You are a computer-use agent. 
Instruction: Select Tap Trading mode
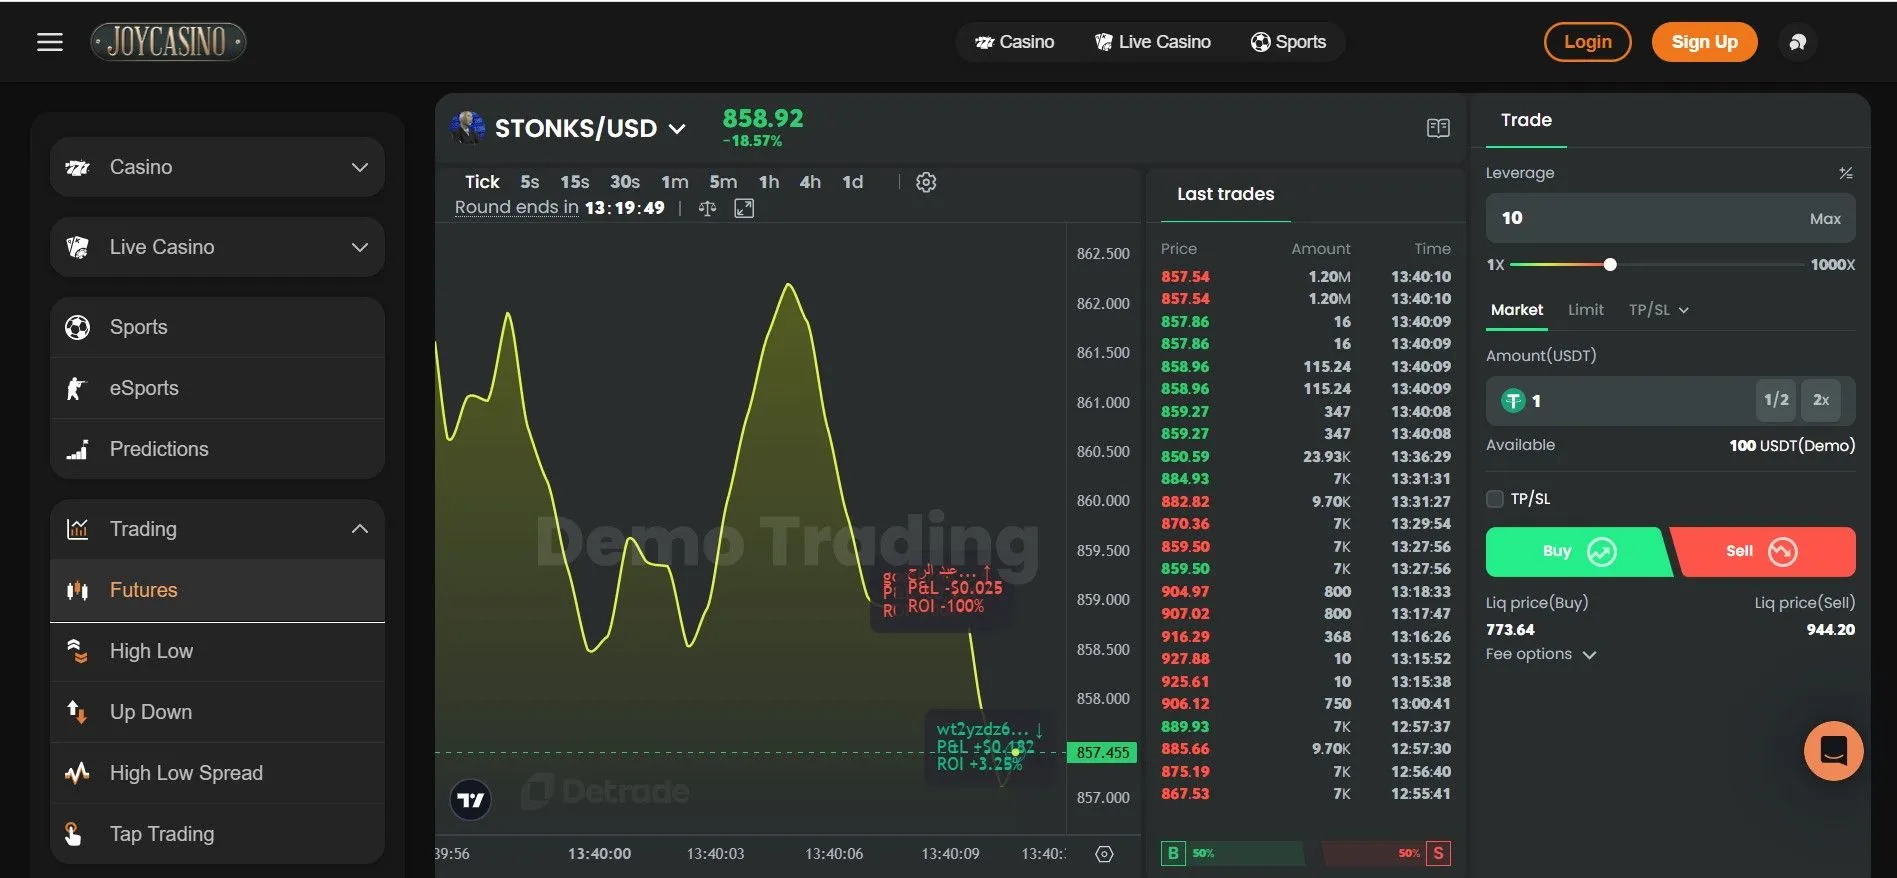click(x=217, y=834)
